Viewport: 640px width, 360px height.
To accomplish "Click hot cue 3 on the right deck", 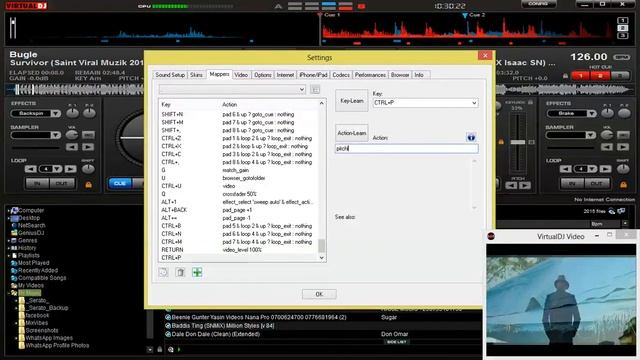I will click(620, 76).
